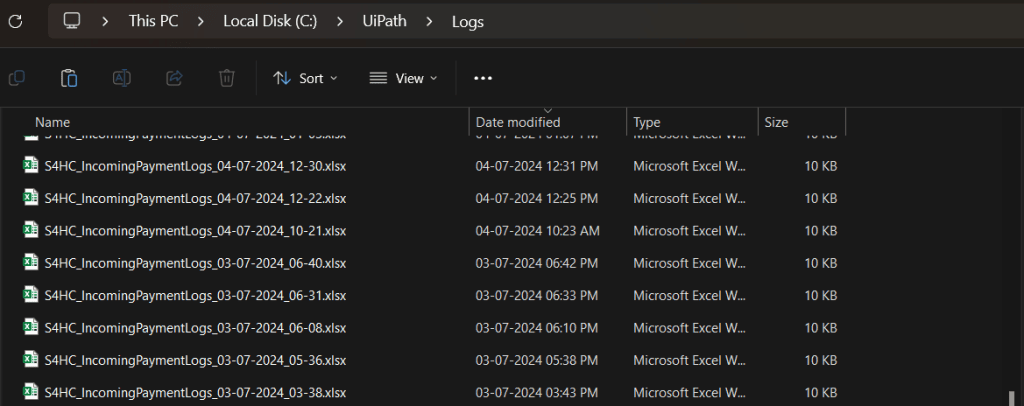
Task: Open the See more three-dots menu
Action: (483, 78)
